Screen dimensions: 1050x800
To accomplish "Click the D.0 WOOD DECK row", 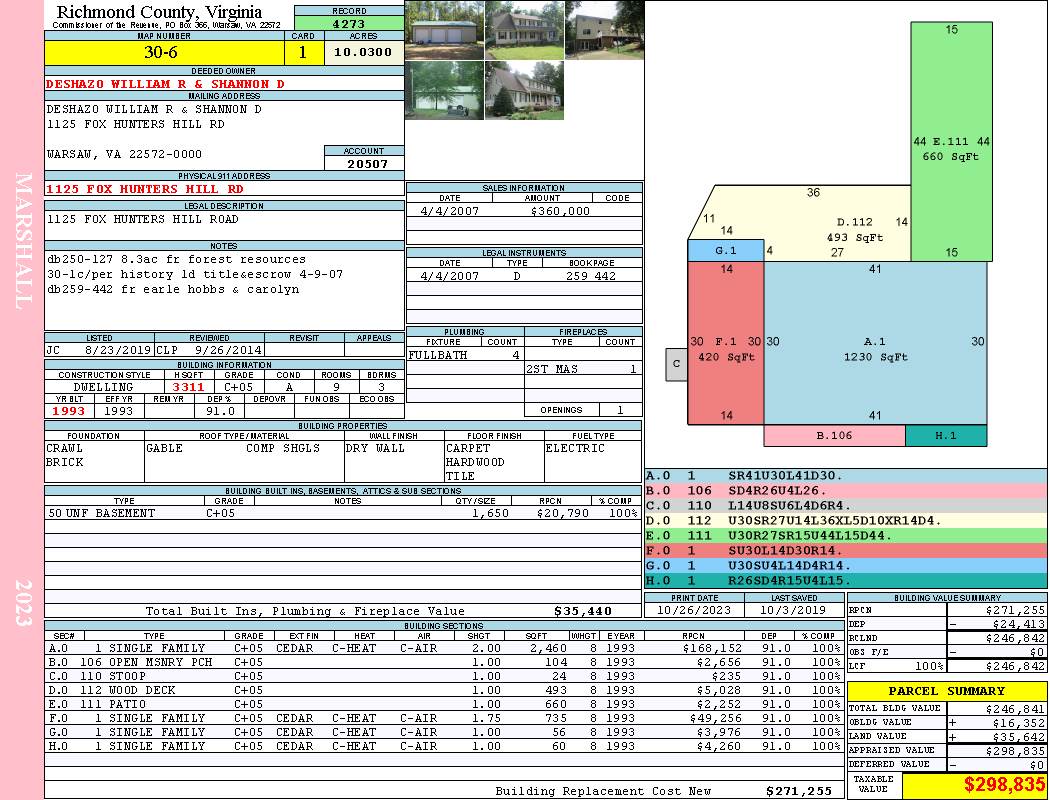I will pyautogui.click(x=445, y=690).
